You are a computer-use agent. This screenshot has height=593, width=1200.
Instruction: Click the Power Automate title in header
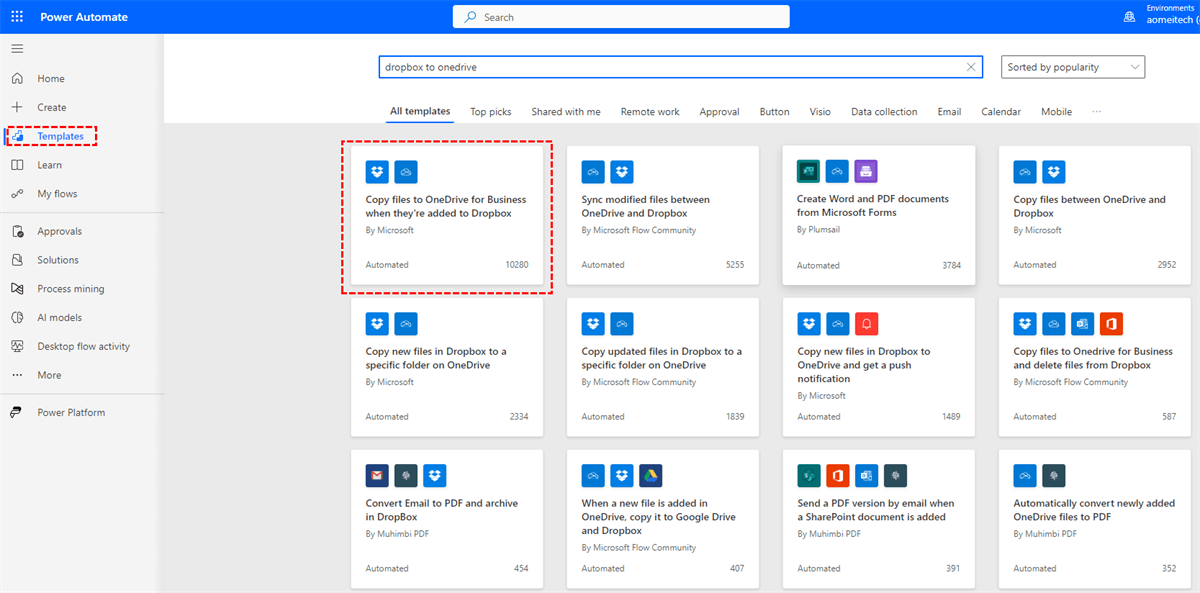pos(84,17)
